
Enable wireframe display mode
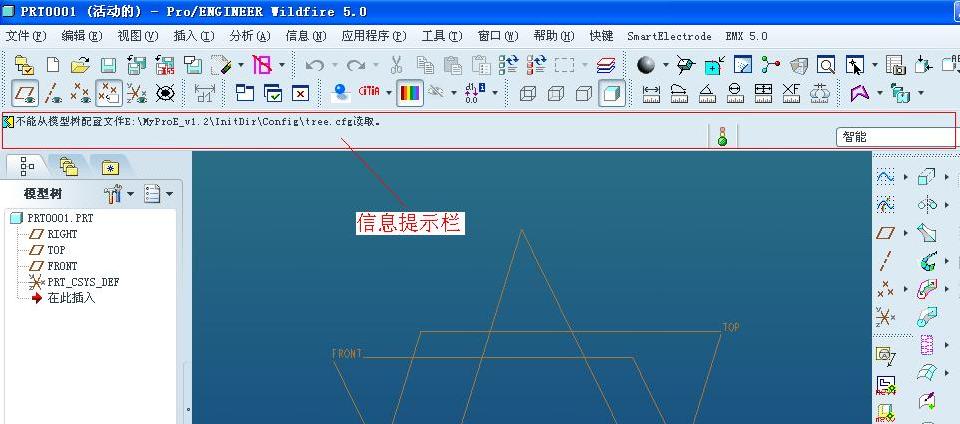(527, 93)
